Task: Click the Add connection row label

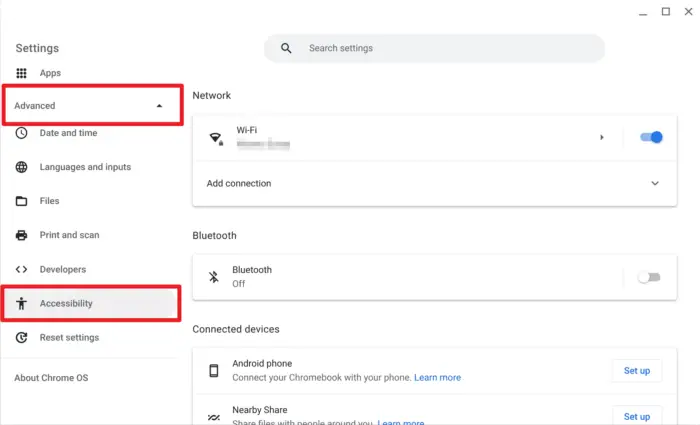Action: [239, 183]
